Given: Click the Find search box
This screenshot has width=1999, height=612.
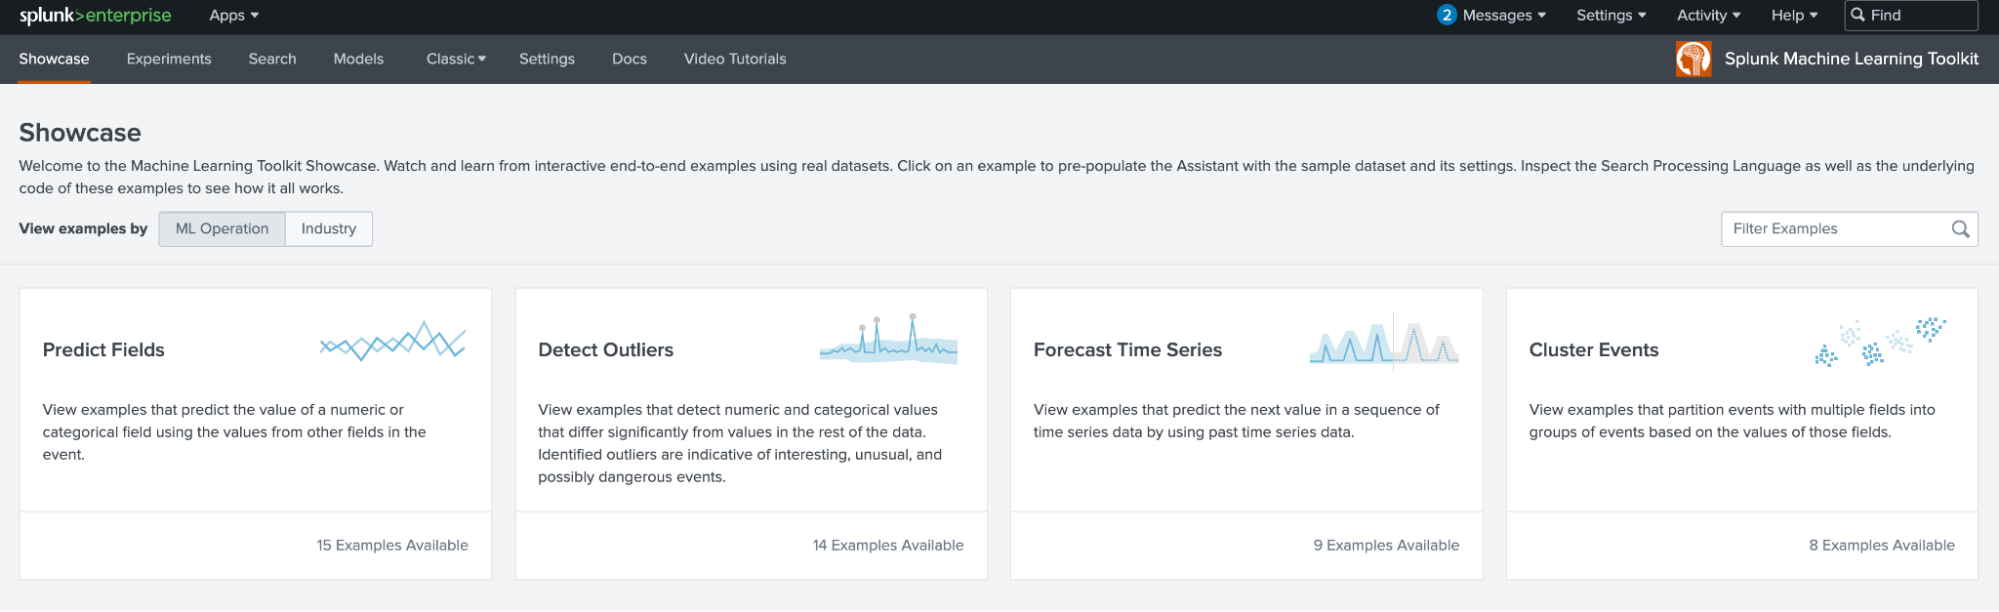Looking at the screenshot, I should click(x=1911, y=15).
